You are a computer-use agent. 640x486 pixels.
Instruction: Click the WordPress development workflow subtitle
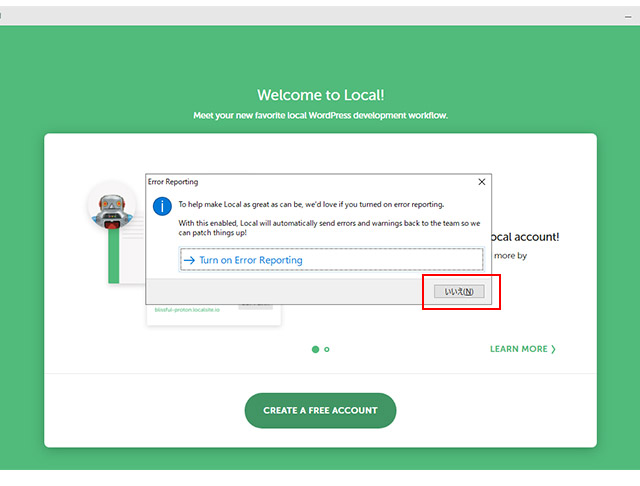(x=320, y=115)
